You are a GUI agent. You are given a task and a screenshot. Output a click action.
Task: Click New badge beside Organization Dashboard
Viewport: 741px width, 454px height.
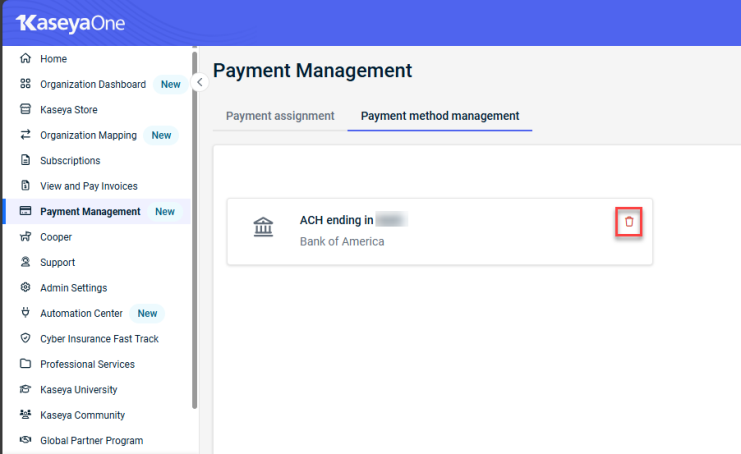point(171,84)
